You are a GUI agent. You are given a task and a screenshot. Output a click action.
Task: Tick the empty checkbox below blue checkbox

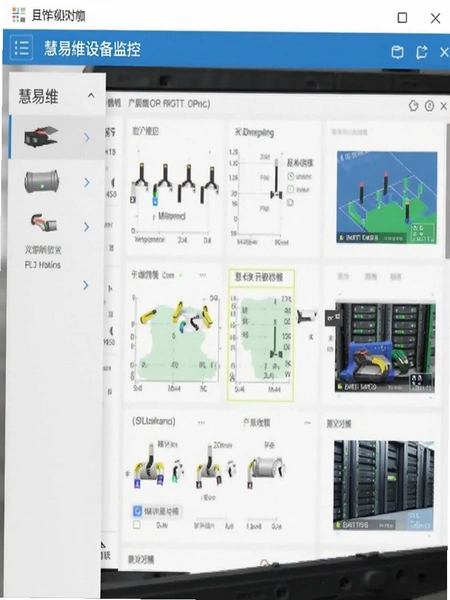click(137, 525)
